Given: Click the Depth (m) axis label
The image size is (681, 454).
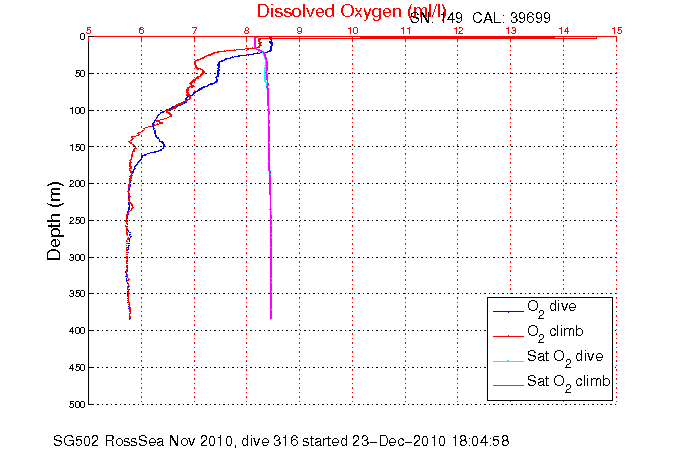Looking at the screenshot, I should tap(55, 221).
